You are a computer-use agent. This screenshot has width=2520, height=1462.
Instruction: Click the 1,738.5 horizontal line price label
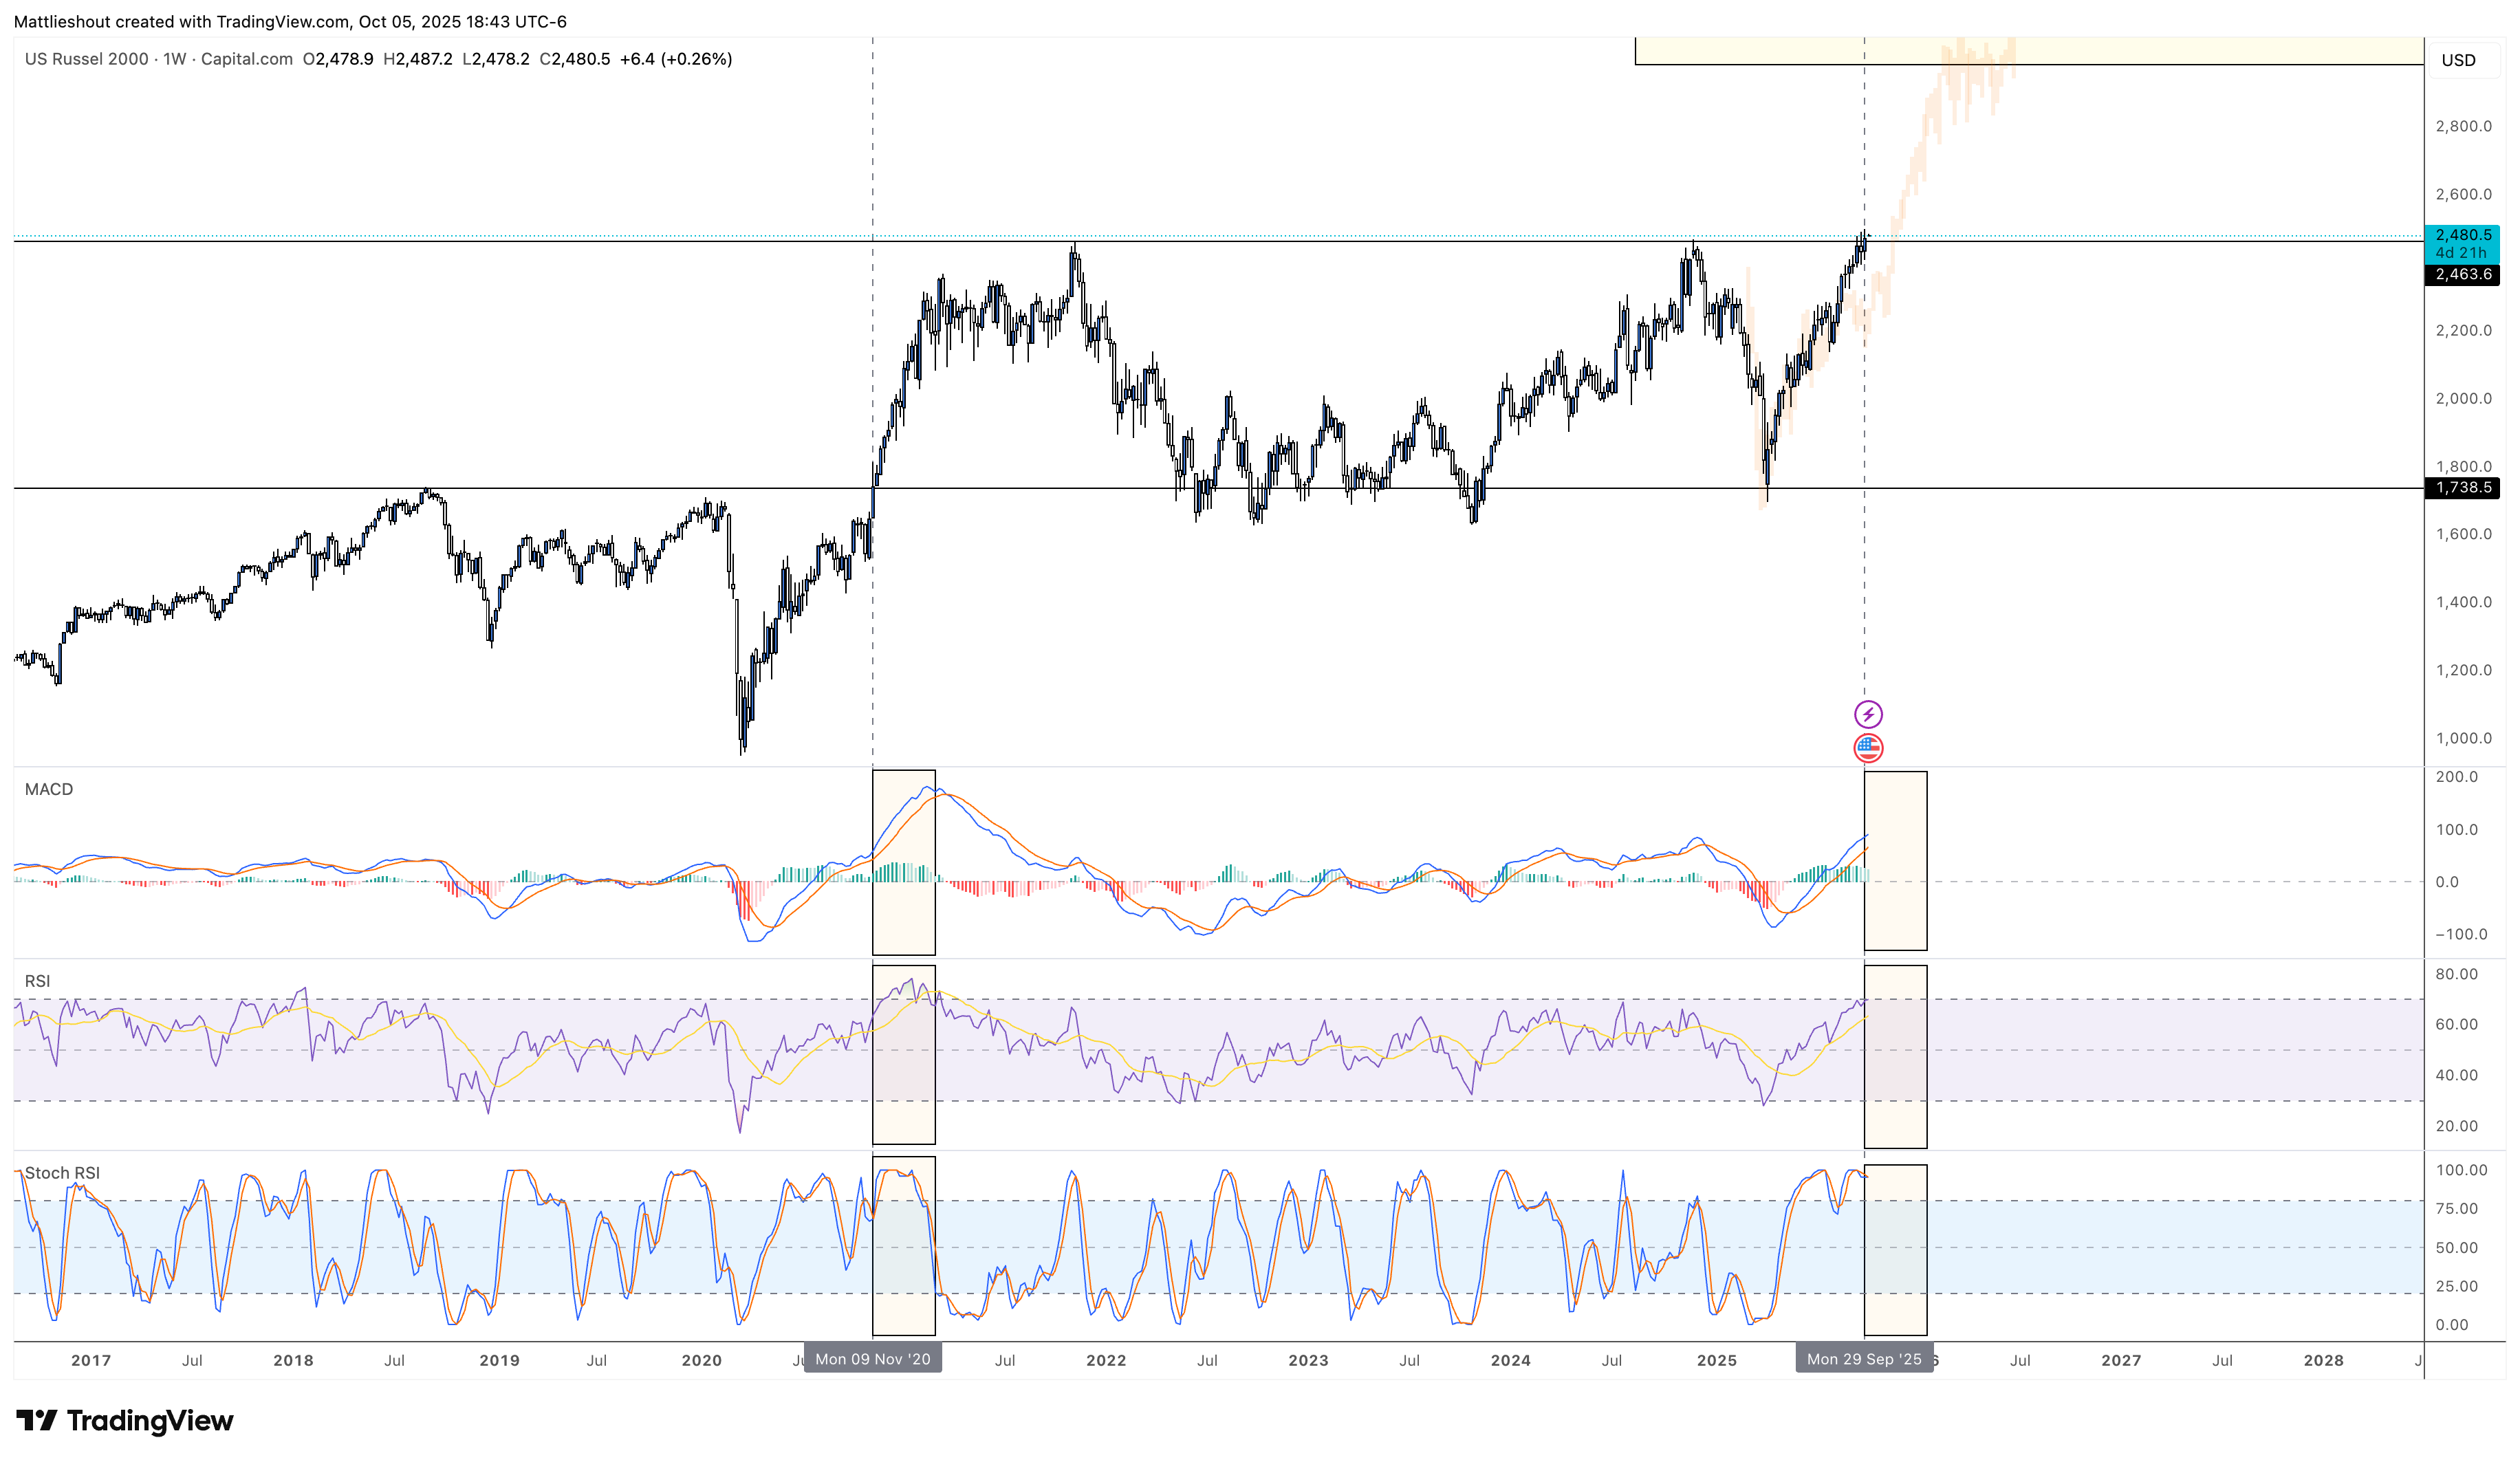(x=2462, y=488)
